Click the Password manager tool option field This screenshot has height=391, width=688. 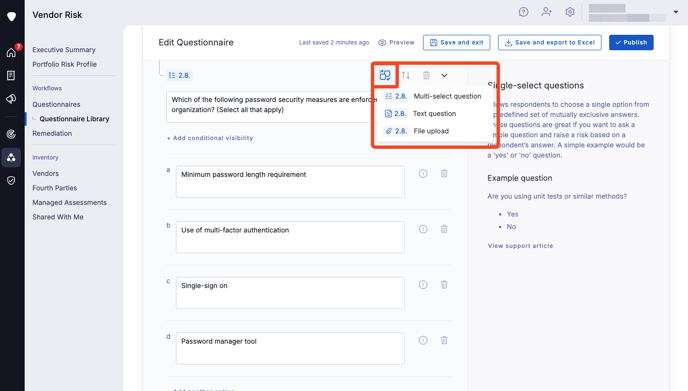(x=290, y=348)
